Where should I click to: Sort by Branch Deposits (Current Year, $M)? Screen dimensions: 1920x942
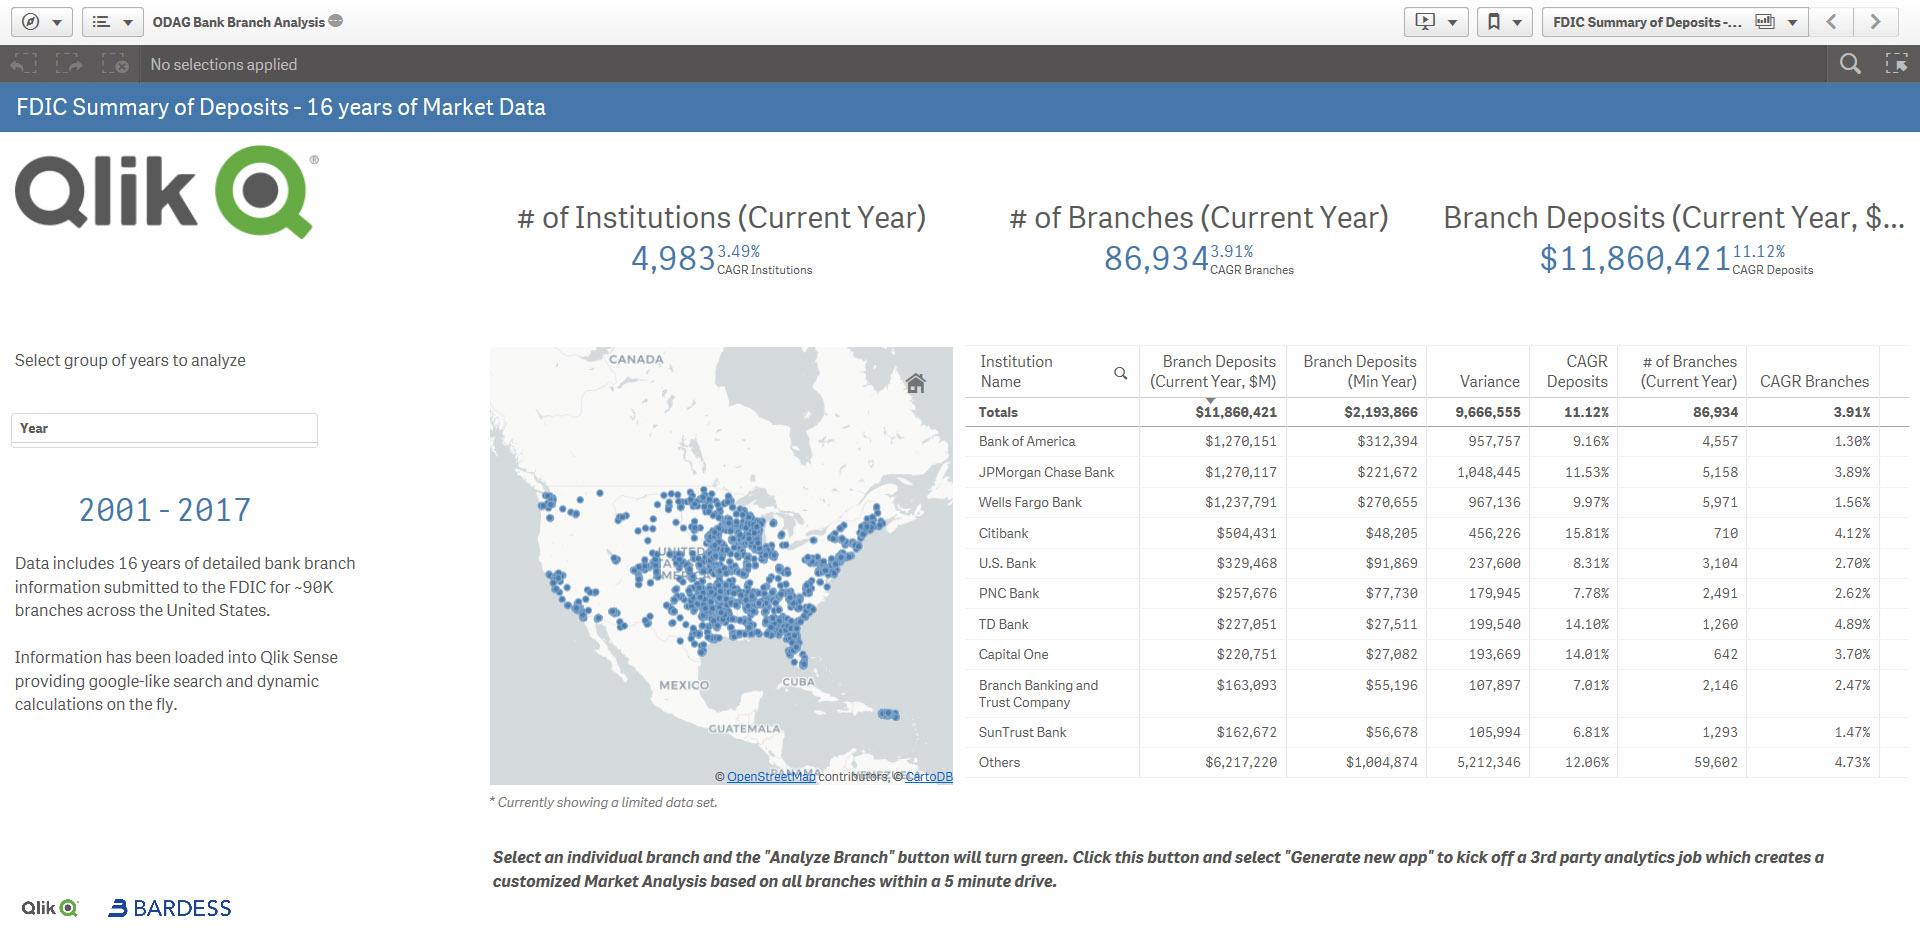coord(1212,372)
